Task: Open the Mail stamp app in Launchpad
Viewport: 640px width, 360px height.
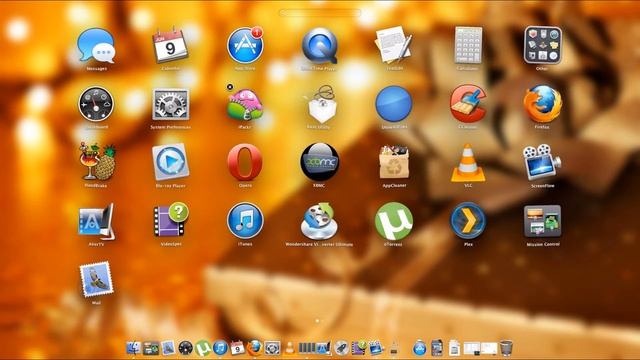Action: [96, 280]
